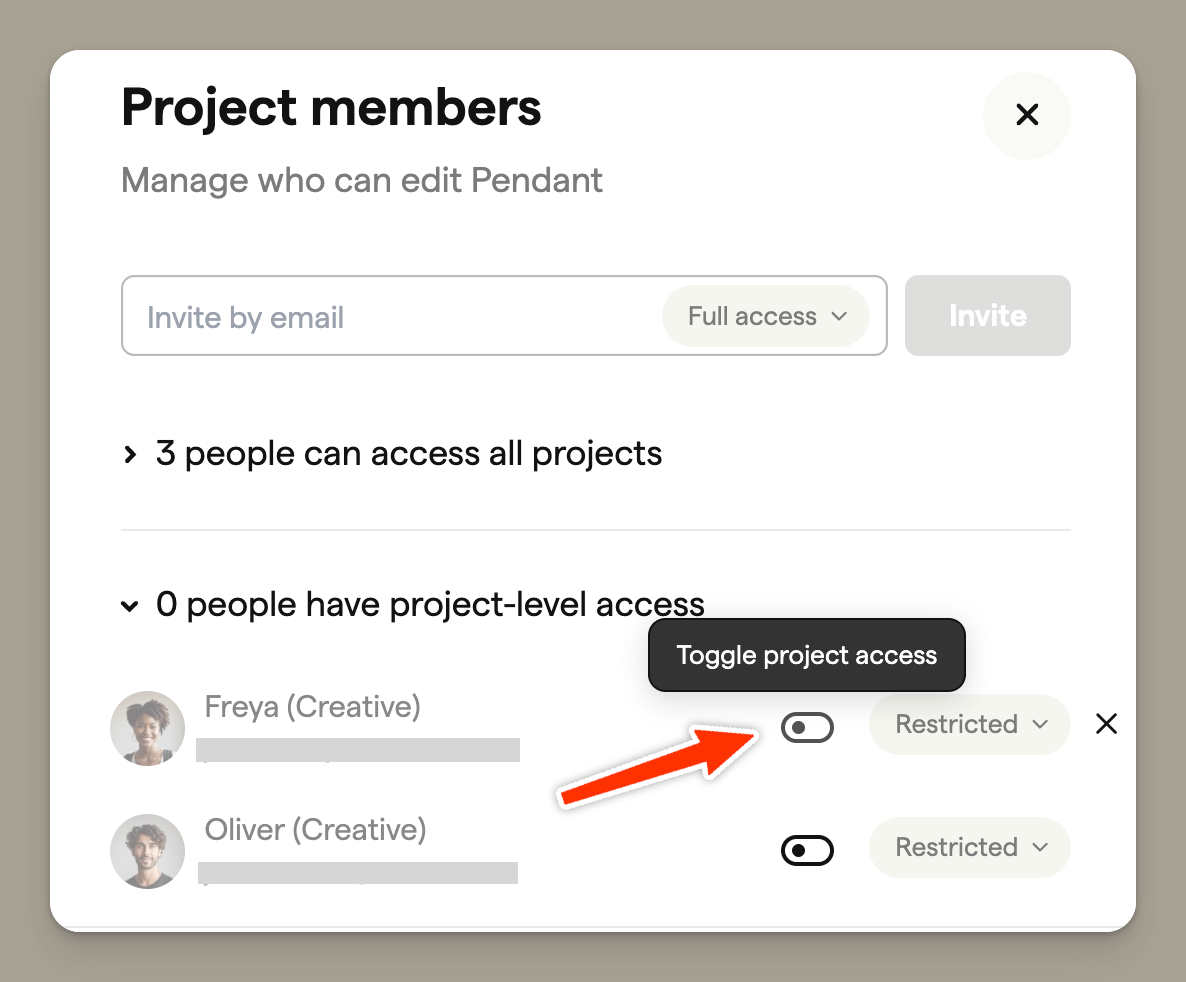Viewport: 1186px width, 982px height.
Task: Toggle project access for Oliver
Action: pyautogui.click(x=807, y=851)
